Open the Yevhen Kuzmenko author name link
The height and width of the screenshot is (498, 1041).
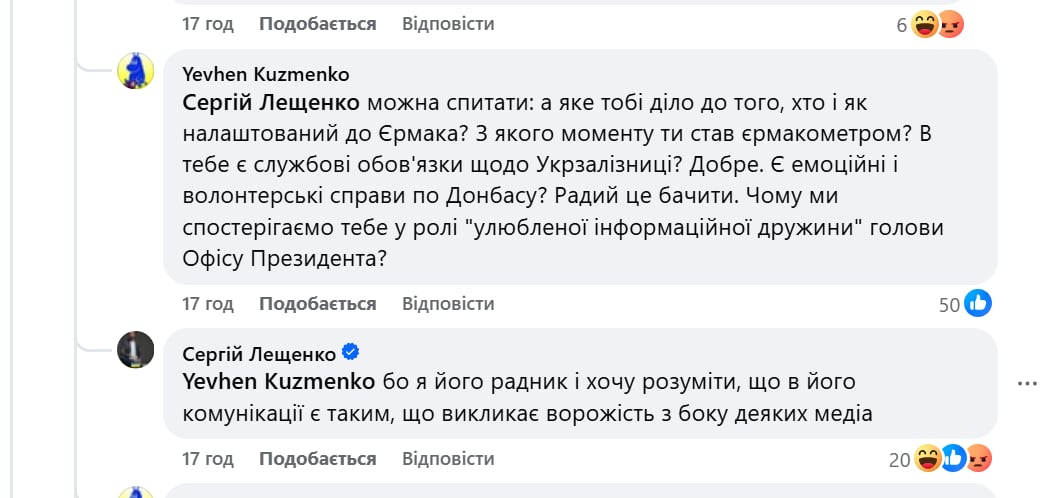click(266, 75)
